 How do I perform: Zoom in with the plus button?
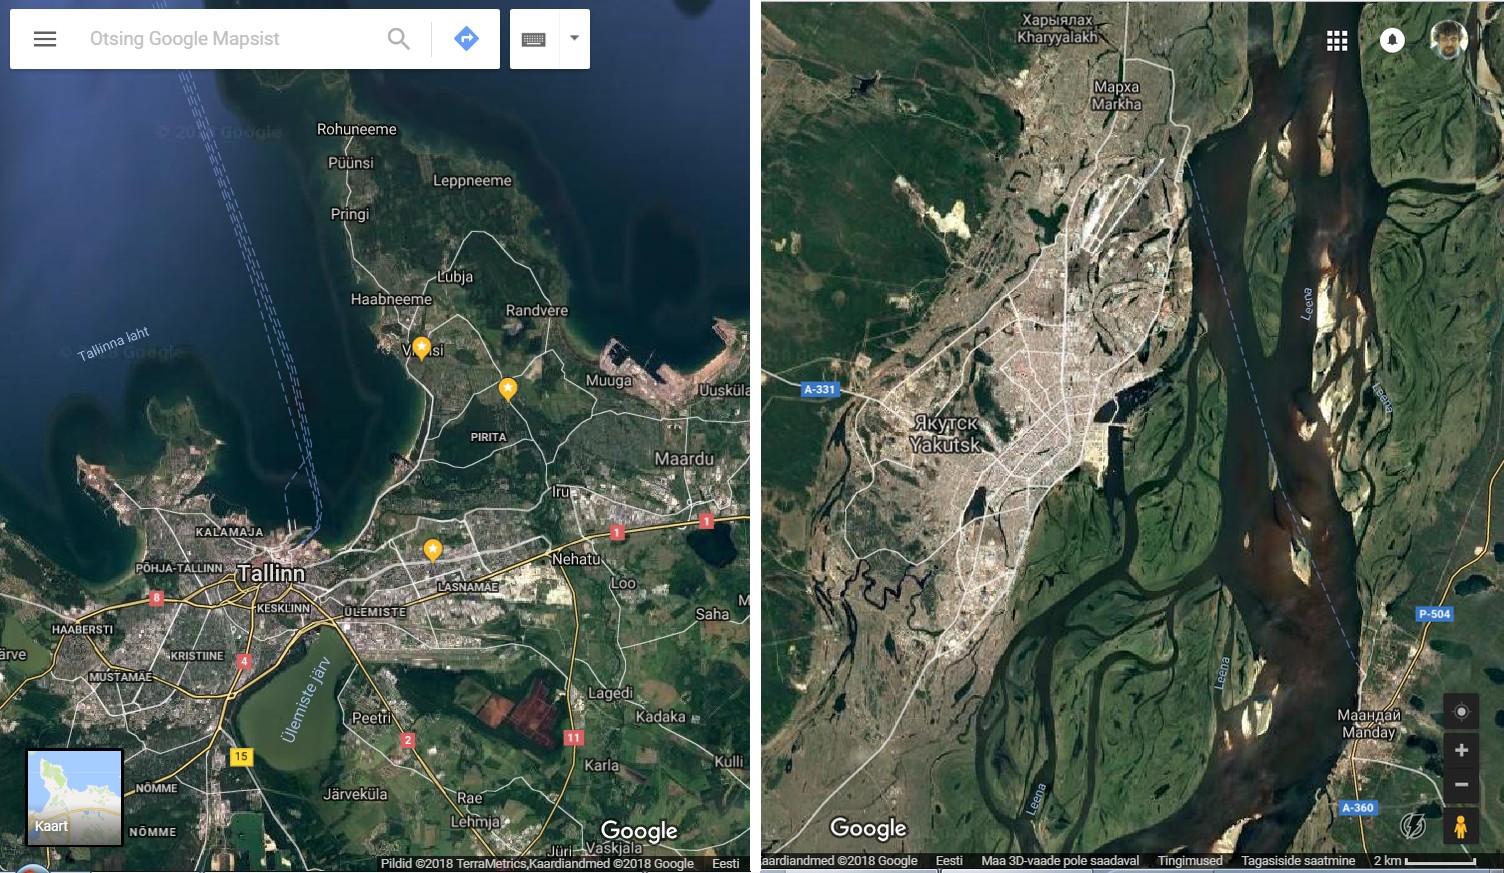[1461, 750]
